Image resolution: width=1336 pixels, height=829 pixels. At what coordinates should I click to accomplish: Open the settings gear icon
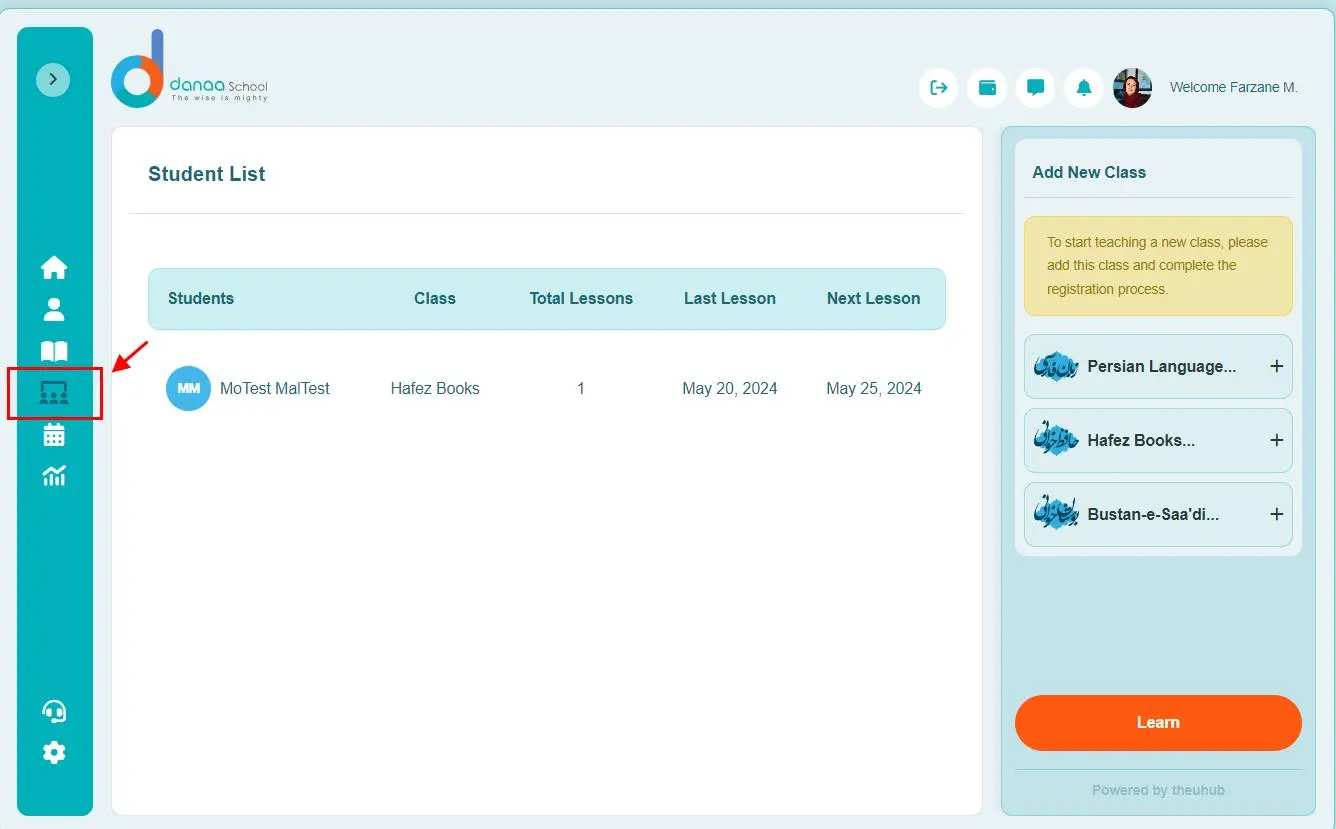54,753
